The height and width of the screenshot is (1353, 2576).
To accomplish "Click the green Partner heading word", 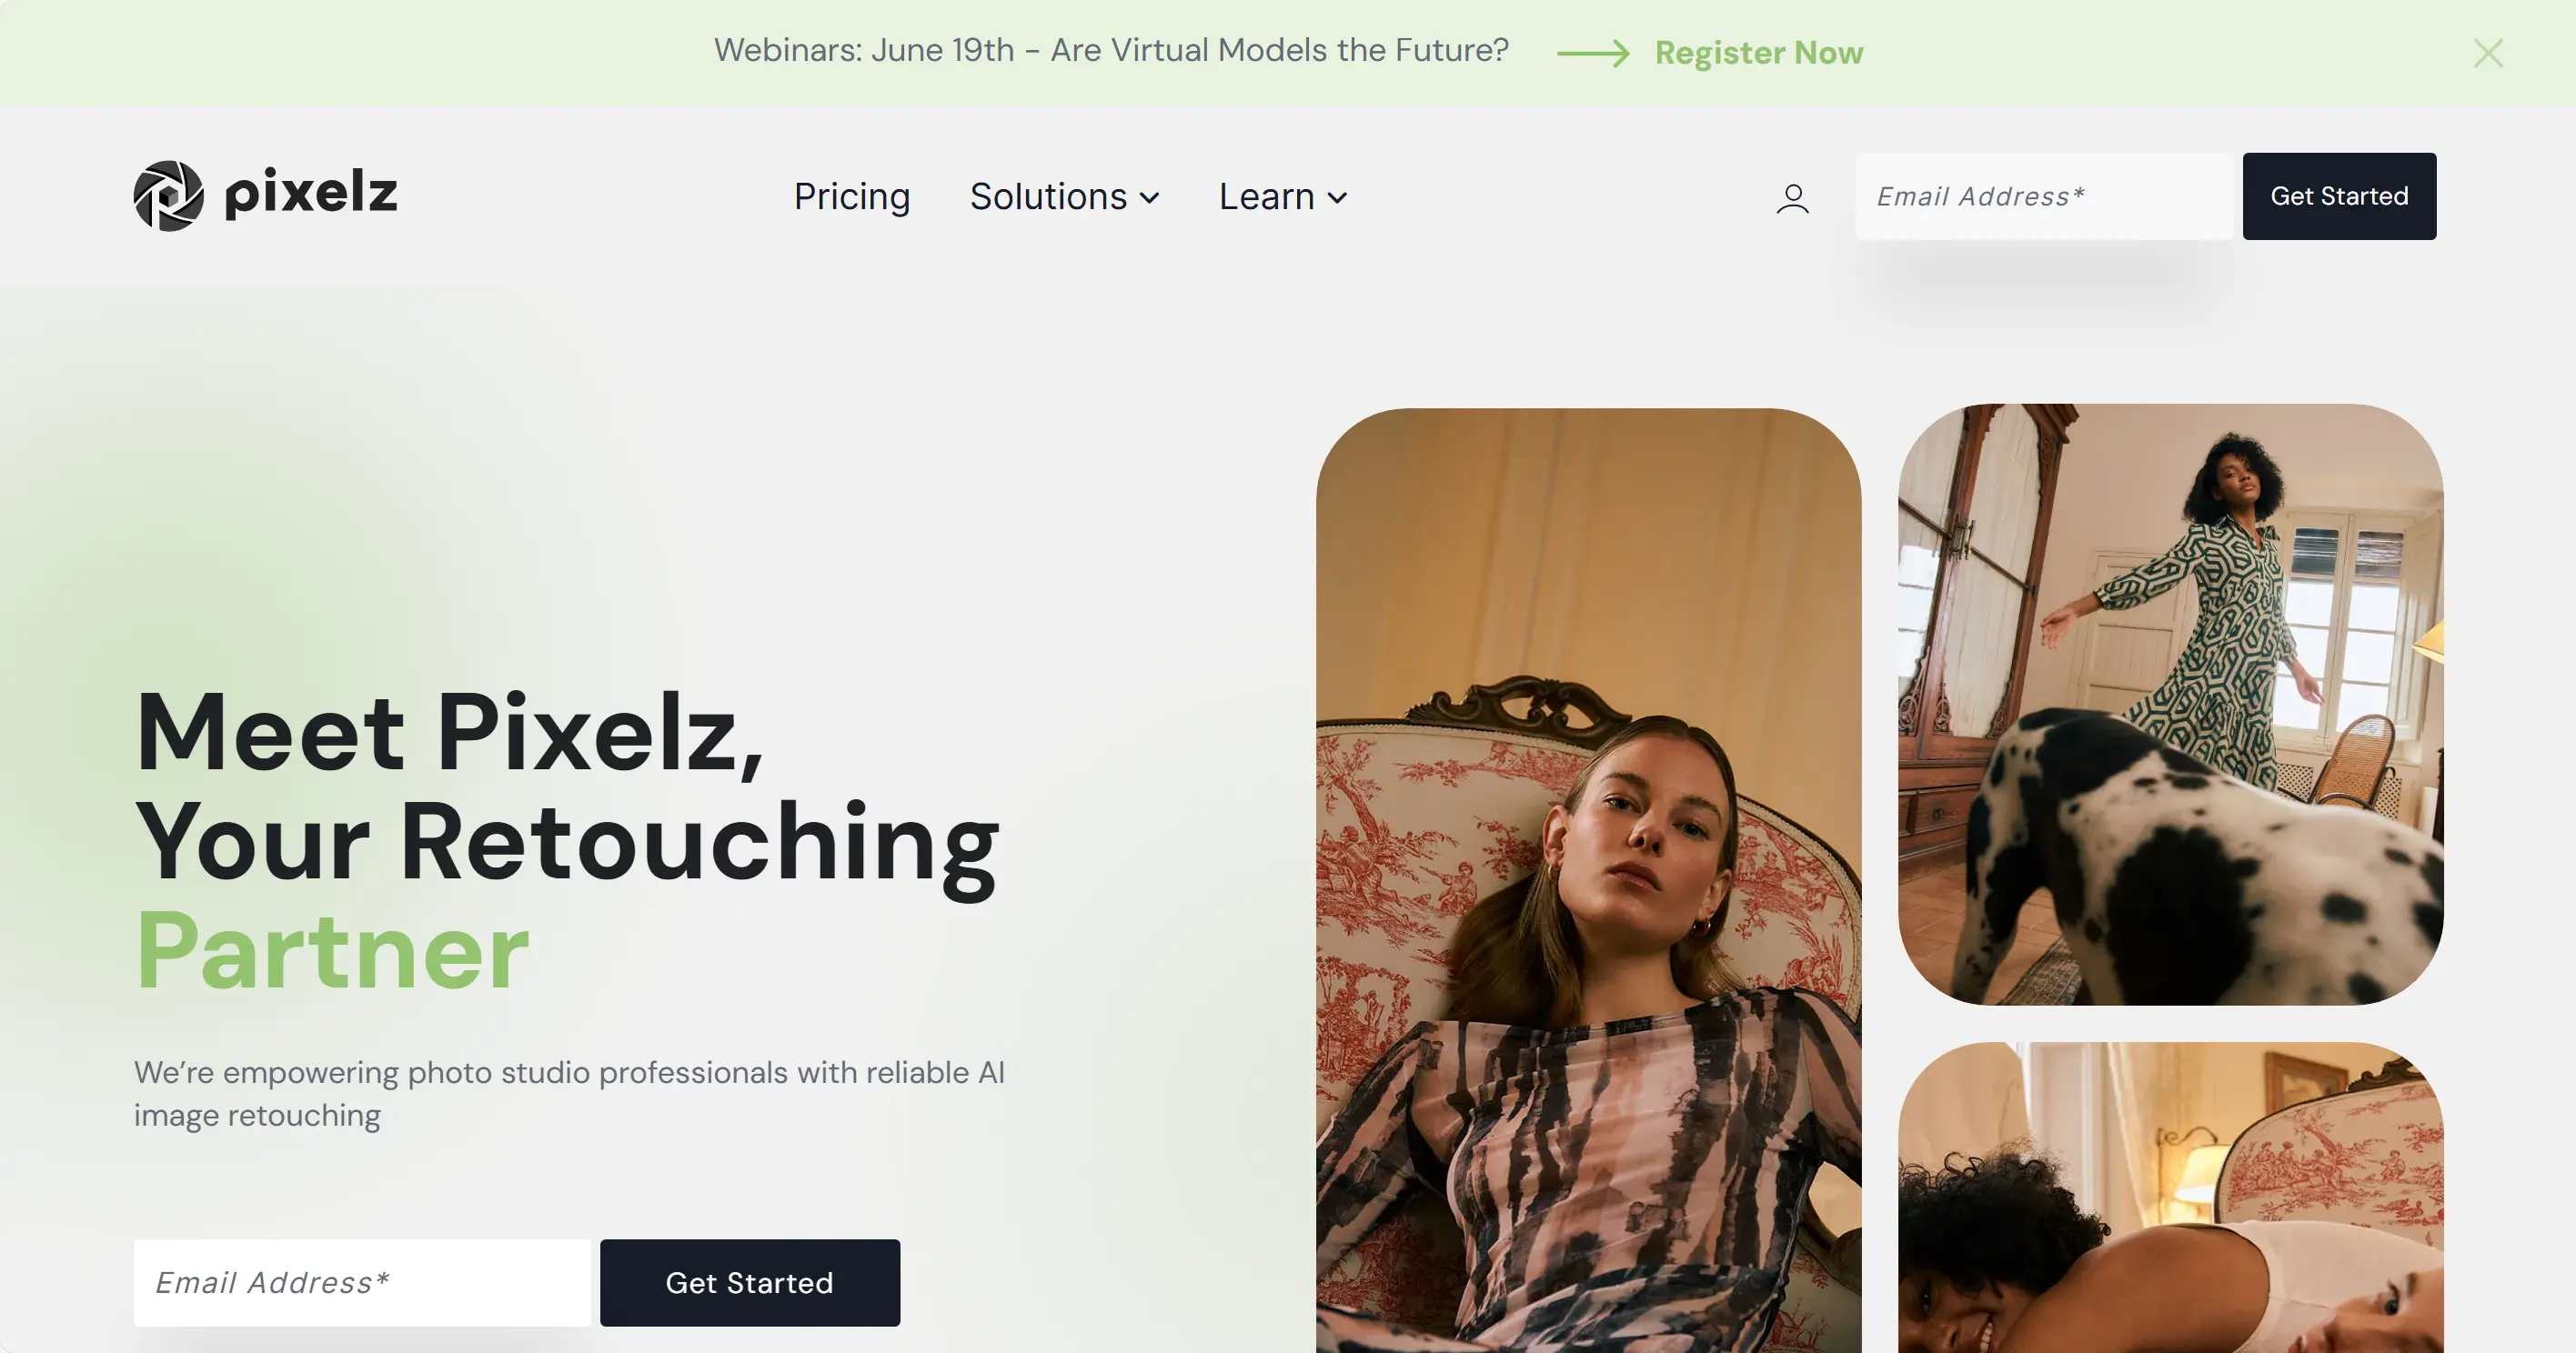I will 332,951.
